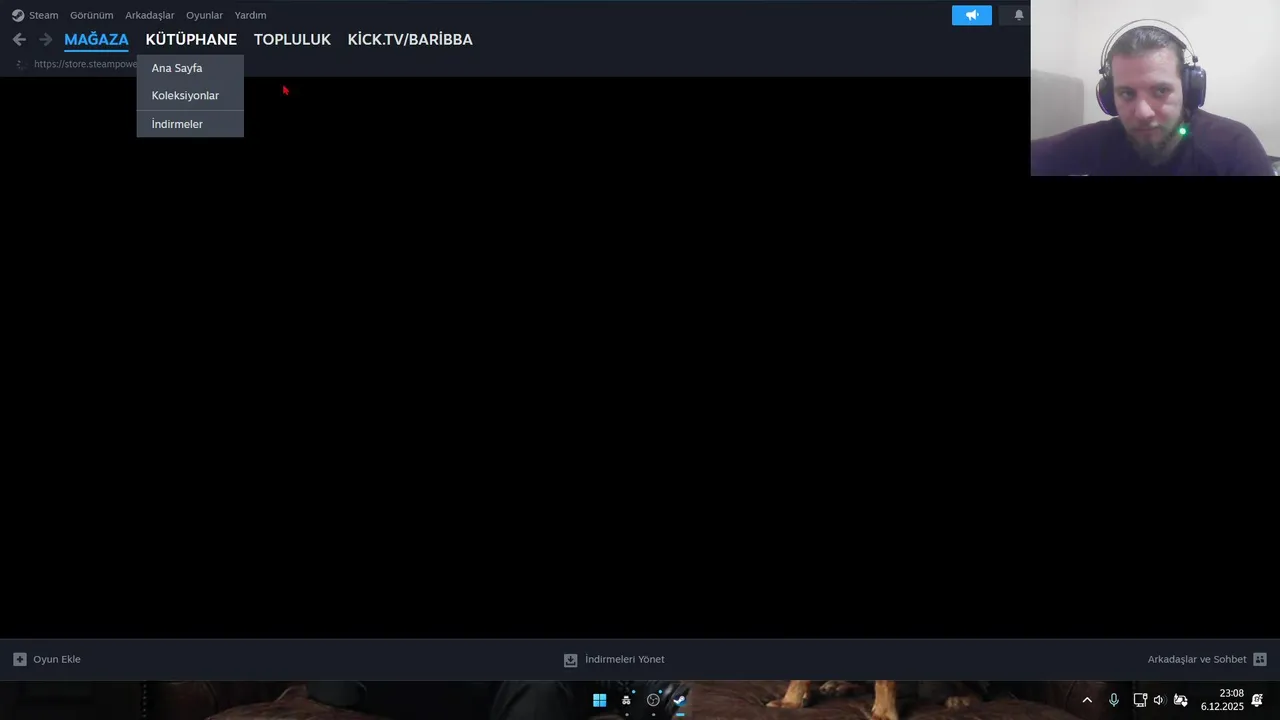This screenshot has width=1280, height=720.
Task: Open the network tray icon
Action: coord(1140,700)
